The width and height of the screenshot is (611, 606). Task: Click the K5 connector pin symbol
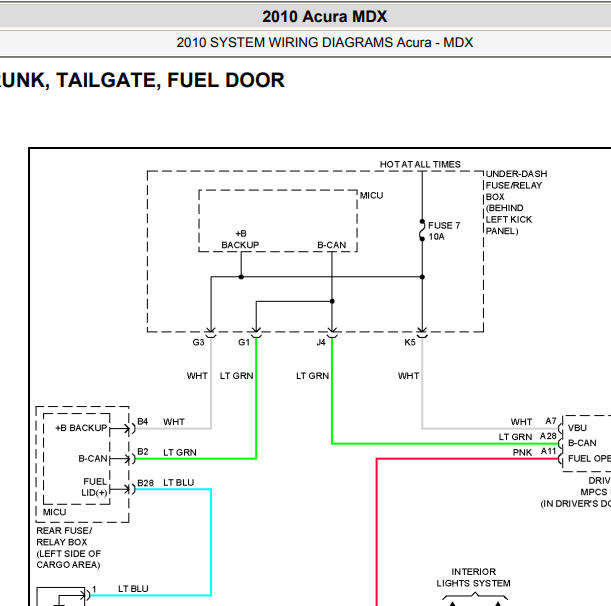coord(422,333)
